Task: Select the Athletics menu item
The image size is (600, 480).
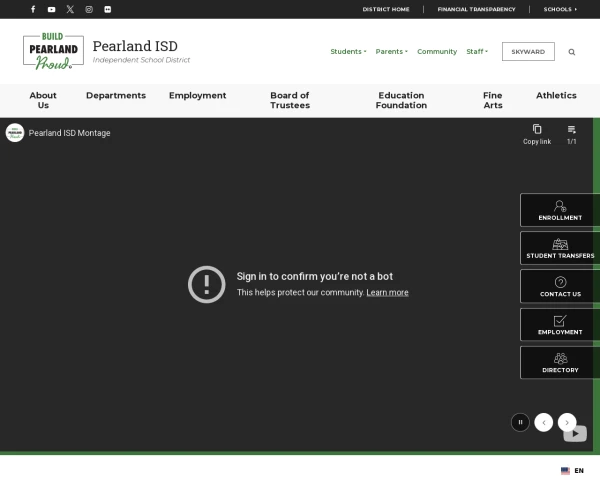Action: click(x=556, y=96)
